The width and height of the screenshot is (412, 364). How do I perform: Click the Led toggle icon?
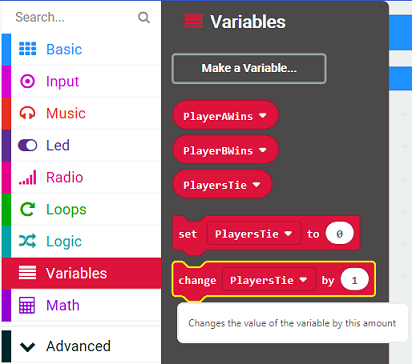tap(27, 145)
